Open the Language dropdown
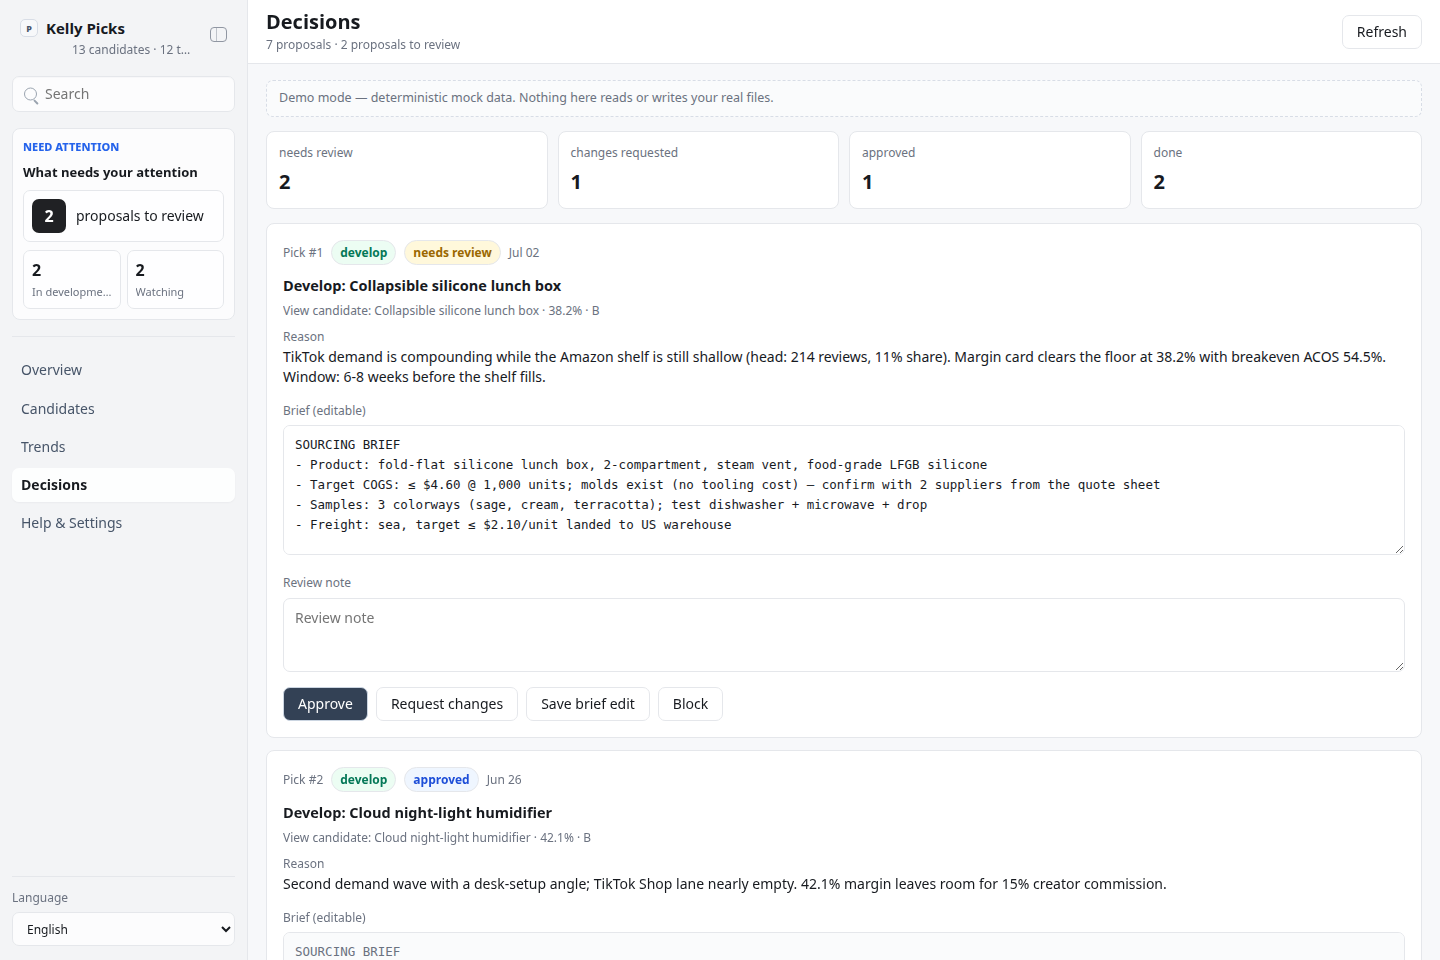 pyautogui.click(x=123, y=929)
